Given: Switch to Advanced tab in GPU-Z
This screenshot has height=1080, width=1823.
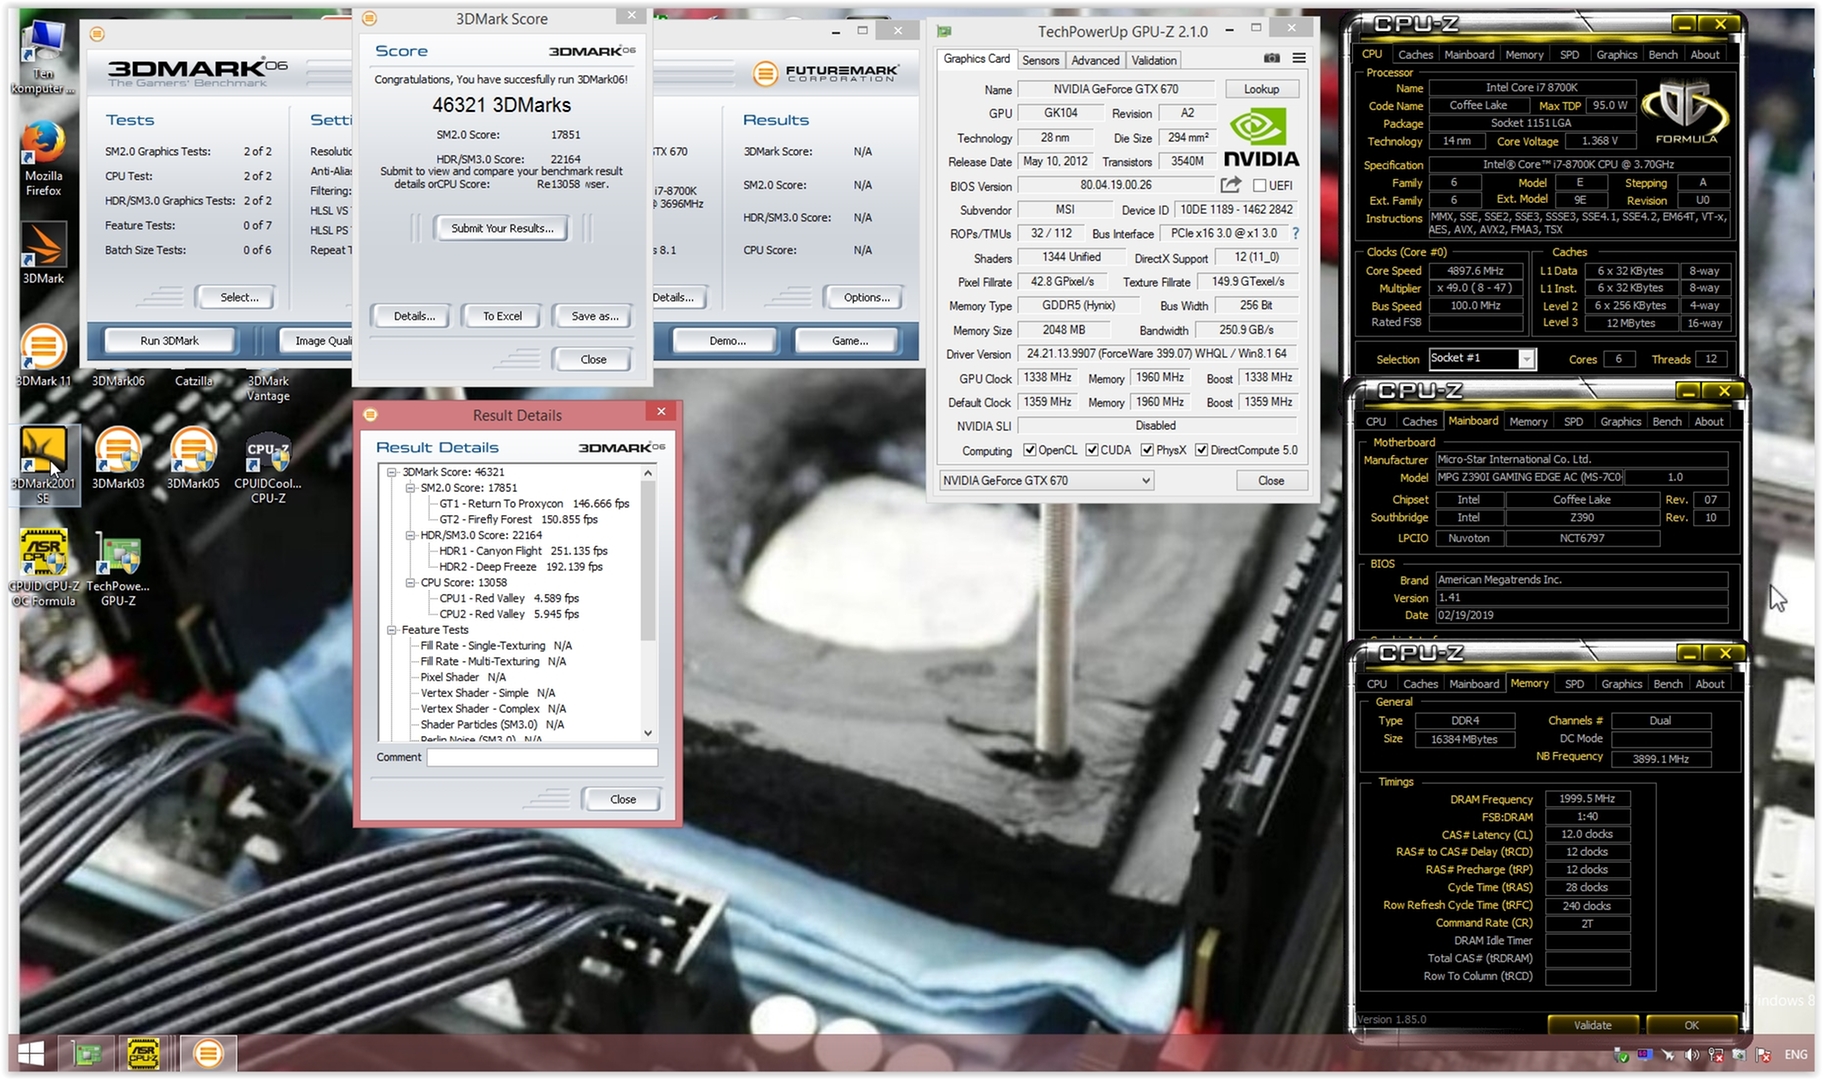Looking at the screenshot, I should (x=1095, y=60).
